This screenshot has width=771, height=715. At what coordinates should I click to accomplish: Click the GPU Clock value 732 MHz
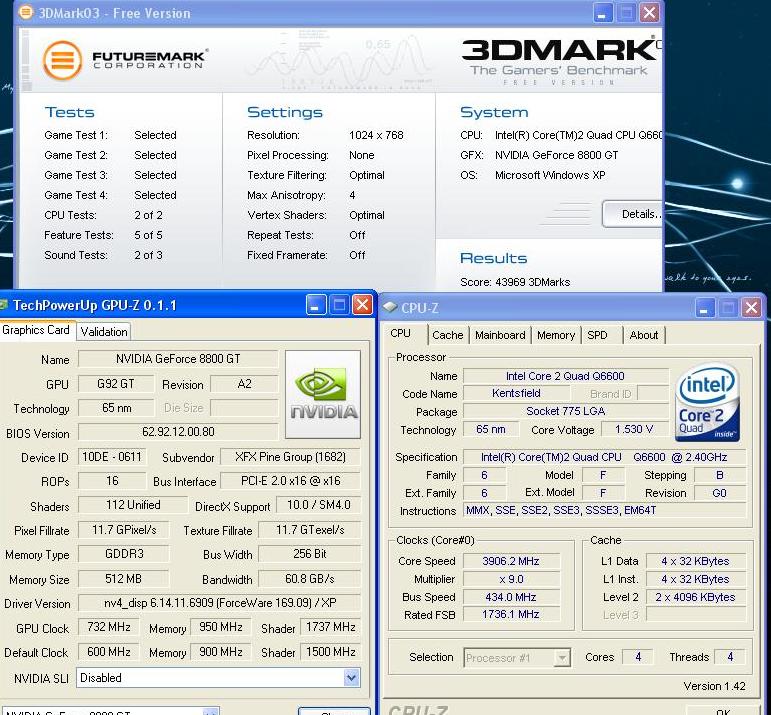(109, 627)
